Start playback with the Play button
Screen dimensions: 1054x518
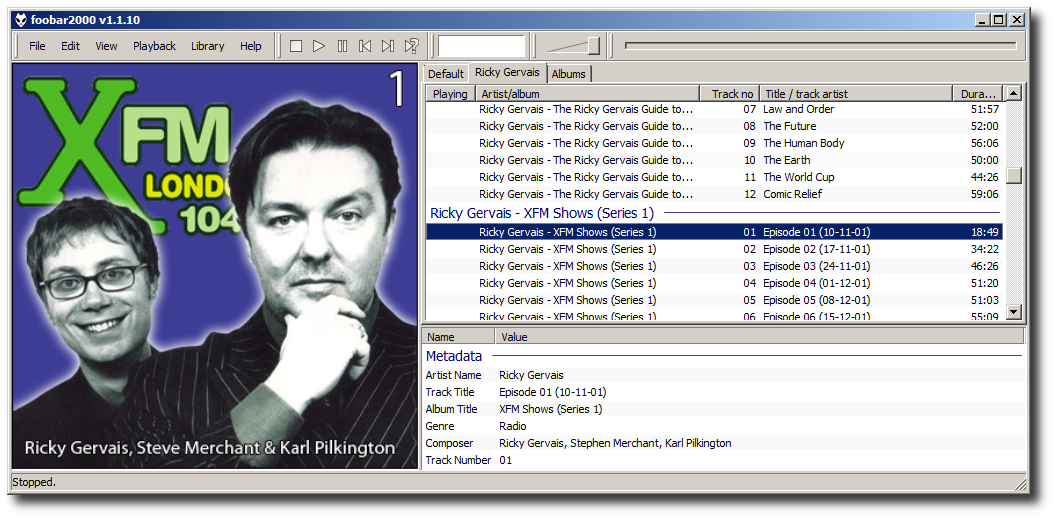[x=319, y=46]
